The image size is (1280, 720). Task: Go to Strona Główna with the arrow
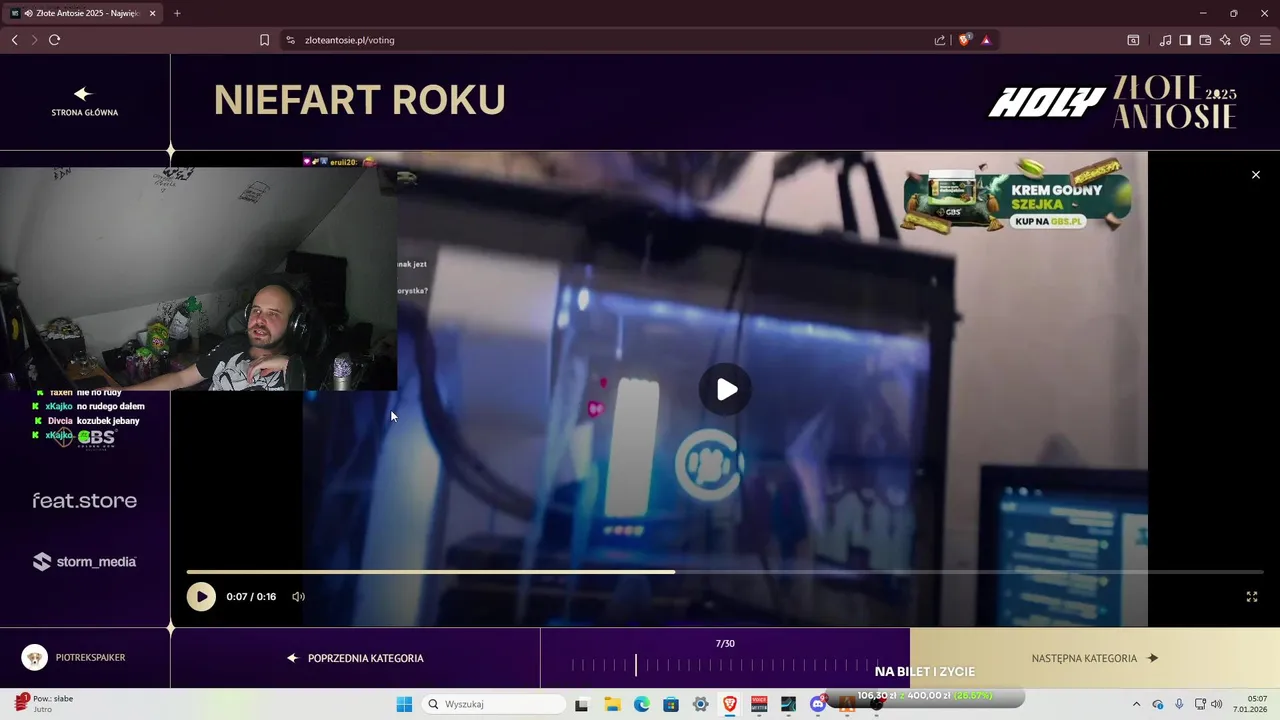point(84,101)
